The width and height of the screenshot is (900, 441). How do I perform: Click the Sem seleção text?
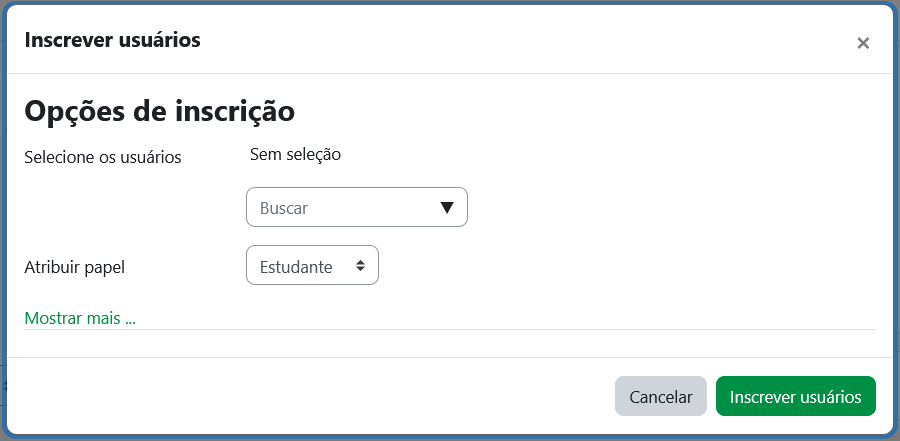[x=295, y=154]
